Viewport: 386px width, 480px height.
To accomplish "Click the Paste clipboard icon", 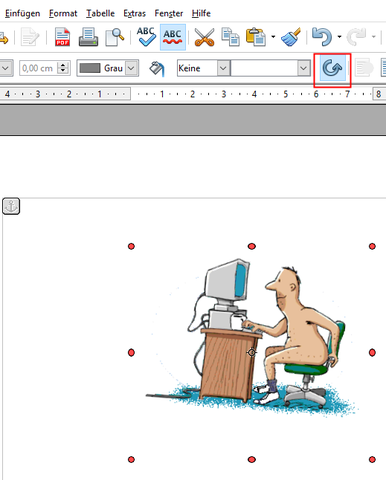I will click(256, 37).
